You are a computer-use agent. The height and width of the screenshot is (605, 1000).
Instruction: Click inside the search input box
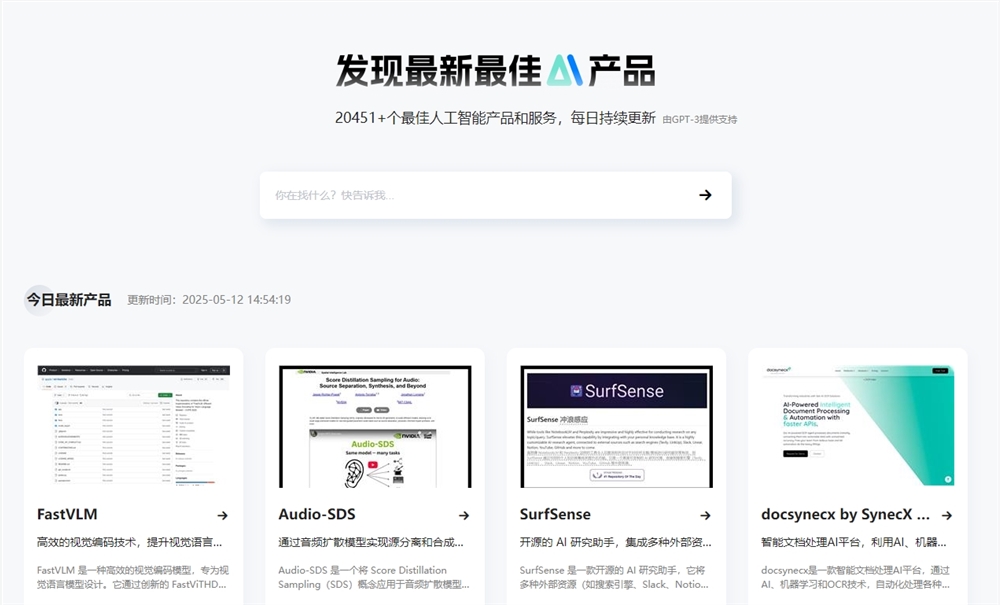click(x=450, y=194)
